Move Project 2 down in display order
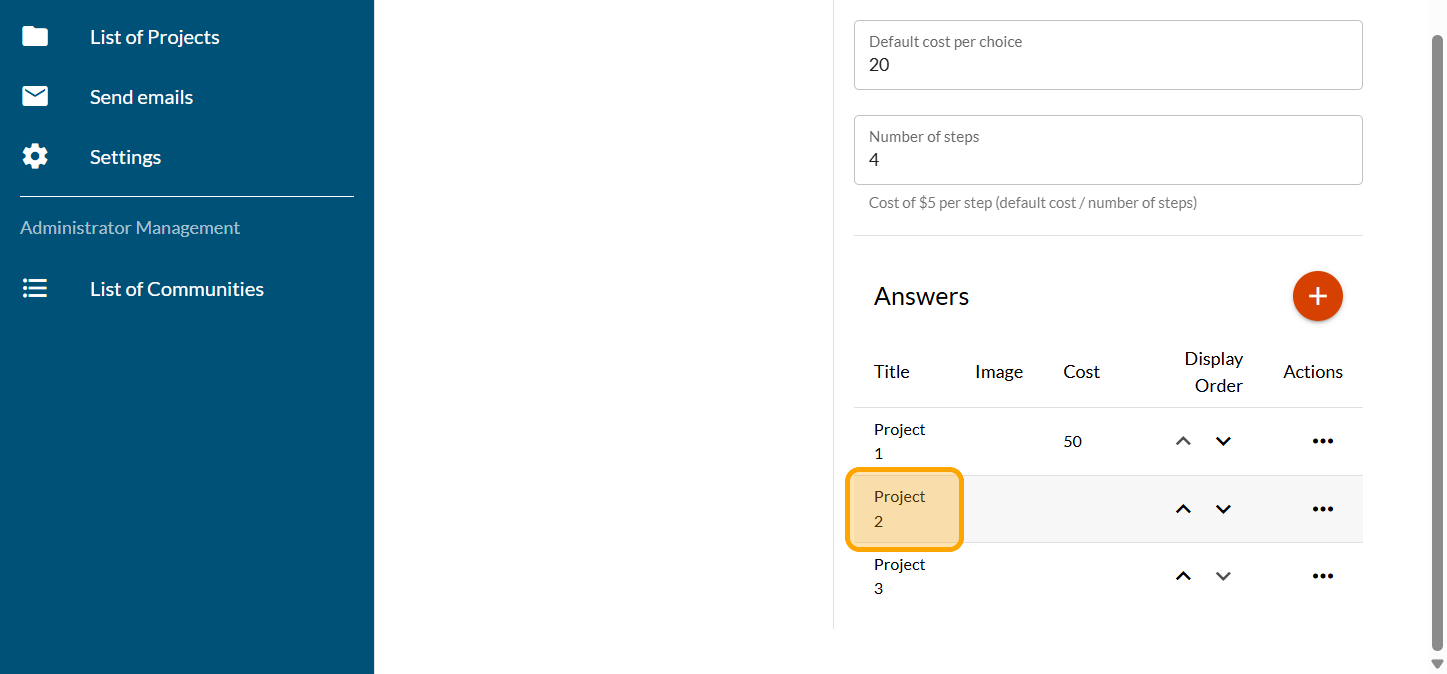Screen dimensions: 1447x674 (1223, 509)
